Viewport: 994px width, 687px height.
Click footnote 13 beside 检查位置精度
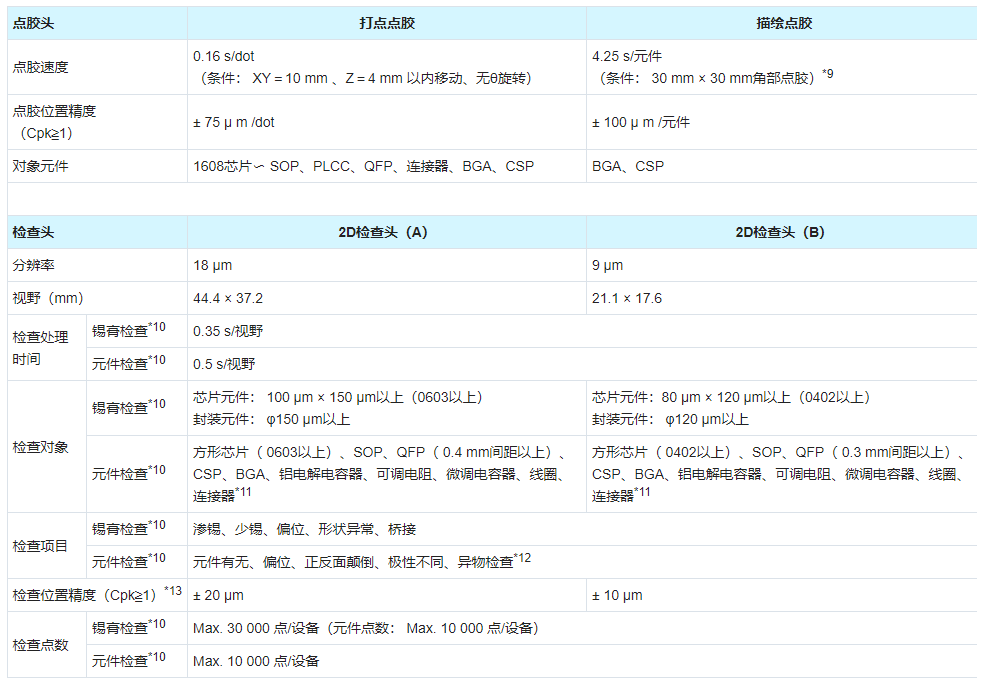pyautogui.click(x=174, y=591)
